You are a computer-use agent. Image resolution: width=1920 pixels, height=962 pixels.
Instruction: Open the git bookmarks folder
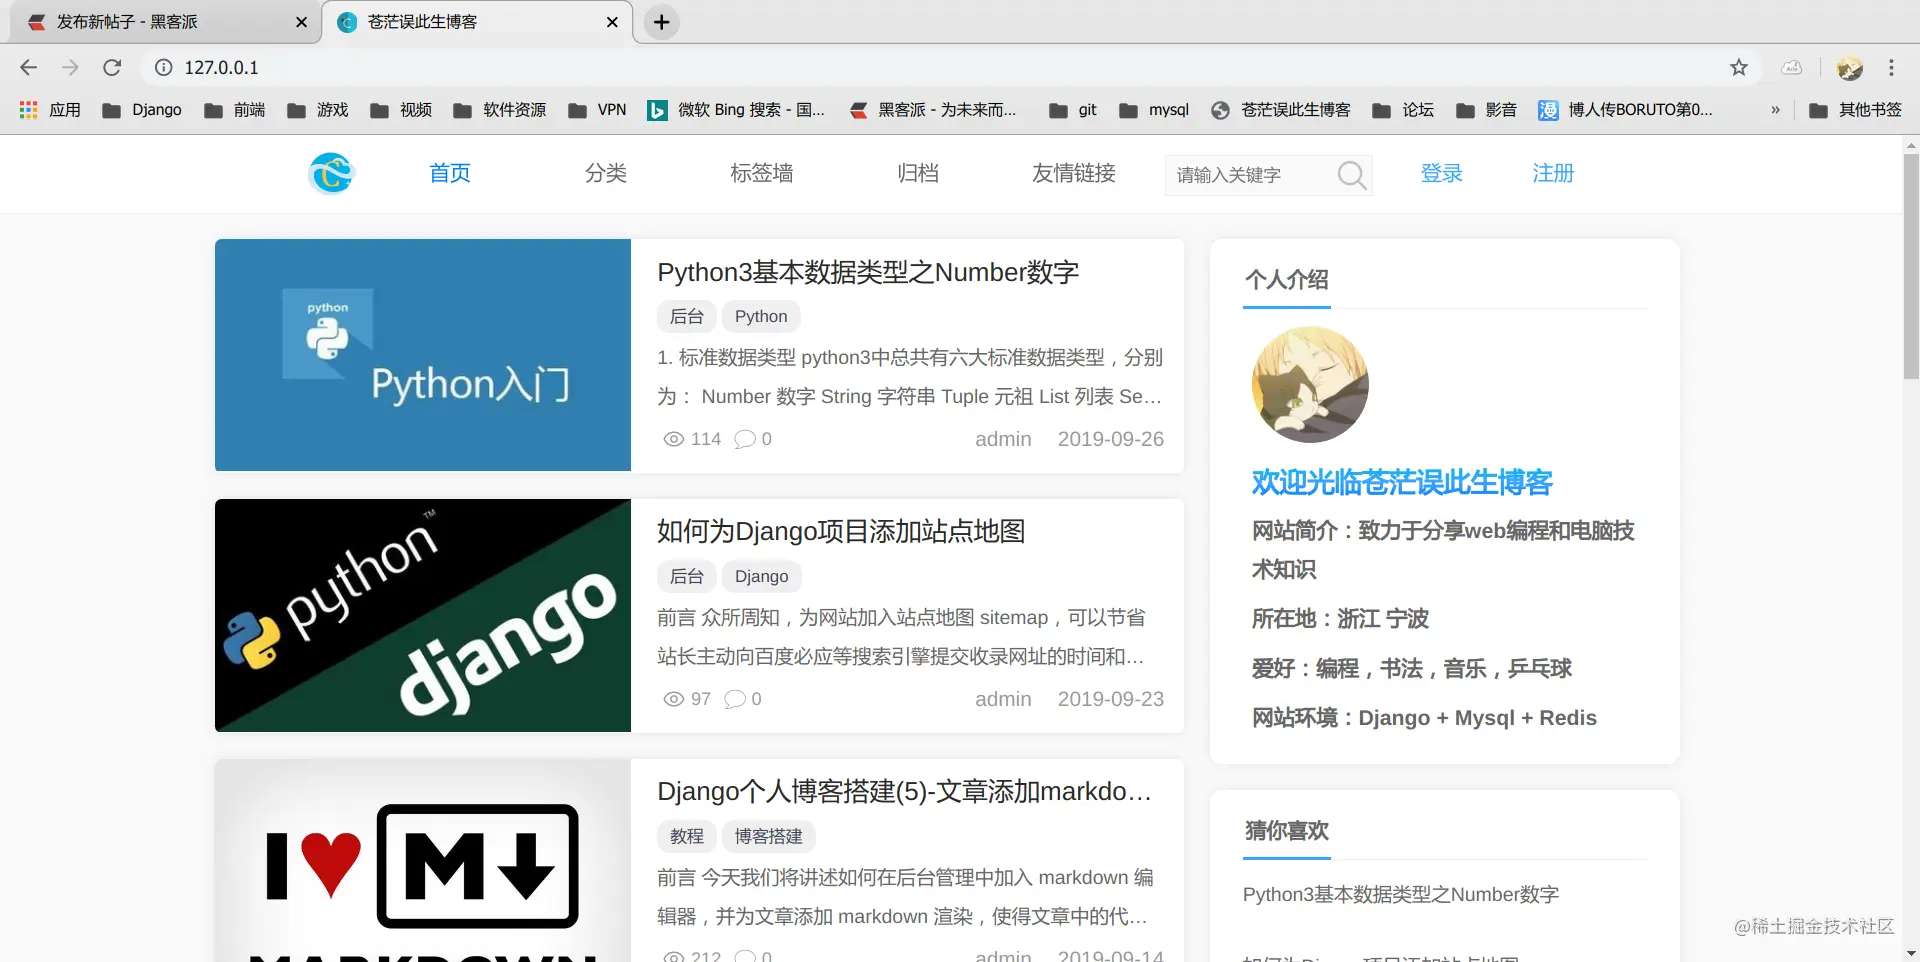1073,110
